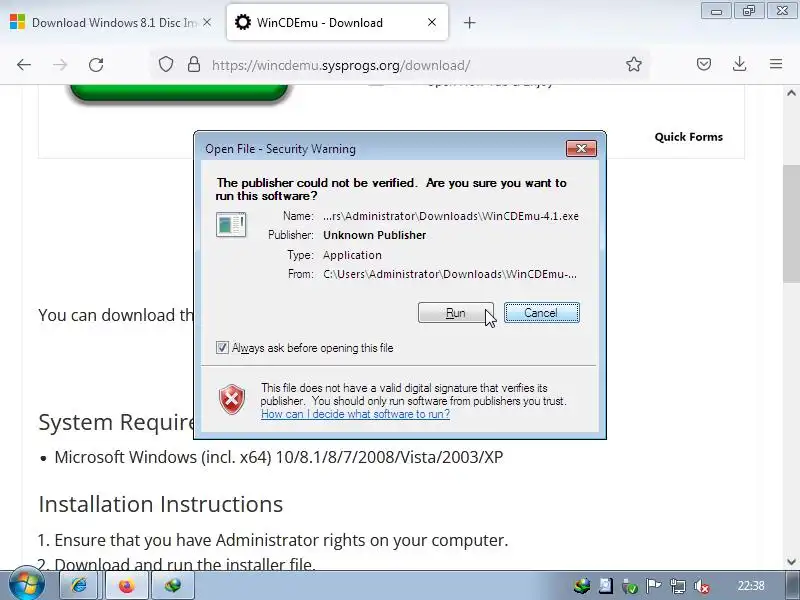
Task: Click the green download button
Action: (179, 93)
